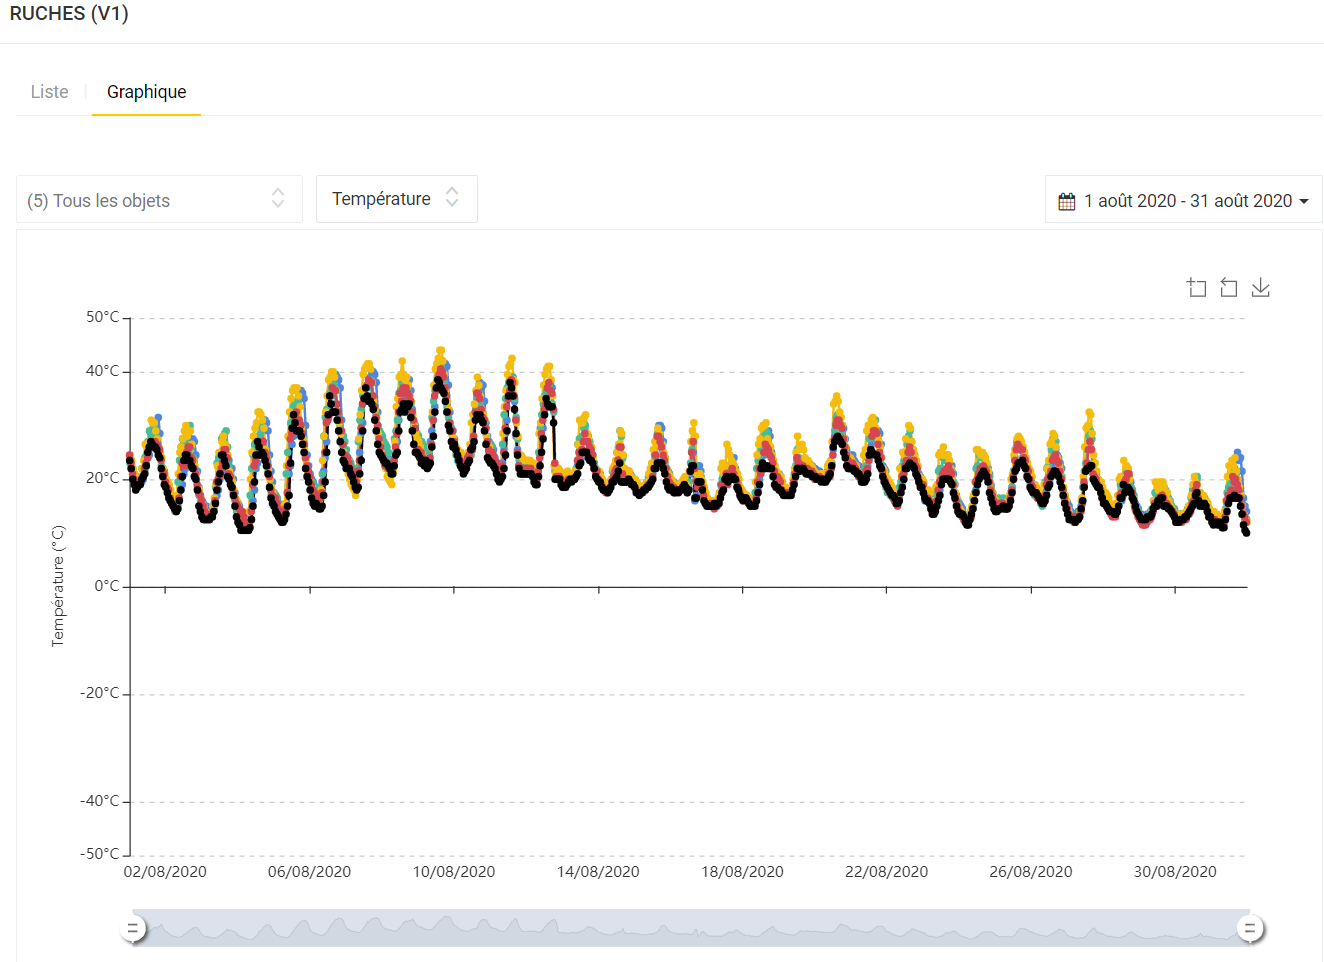The image size is (1324, 962).
Task: Click the RUCHES (V1) page title
Action: [x=69, y=13]
